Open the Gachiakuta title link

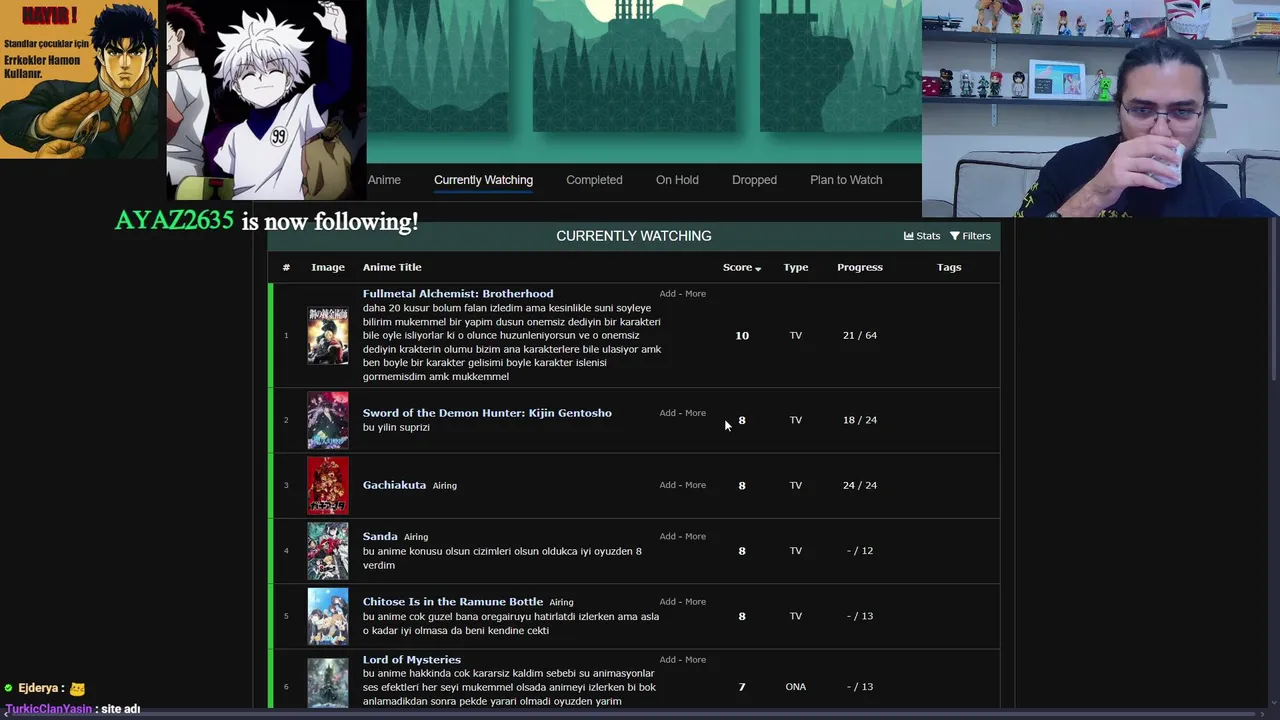point(394,485)
